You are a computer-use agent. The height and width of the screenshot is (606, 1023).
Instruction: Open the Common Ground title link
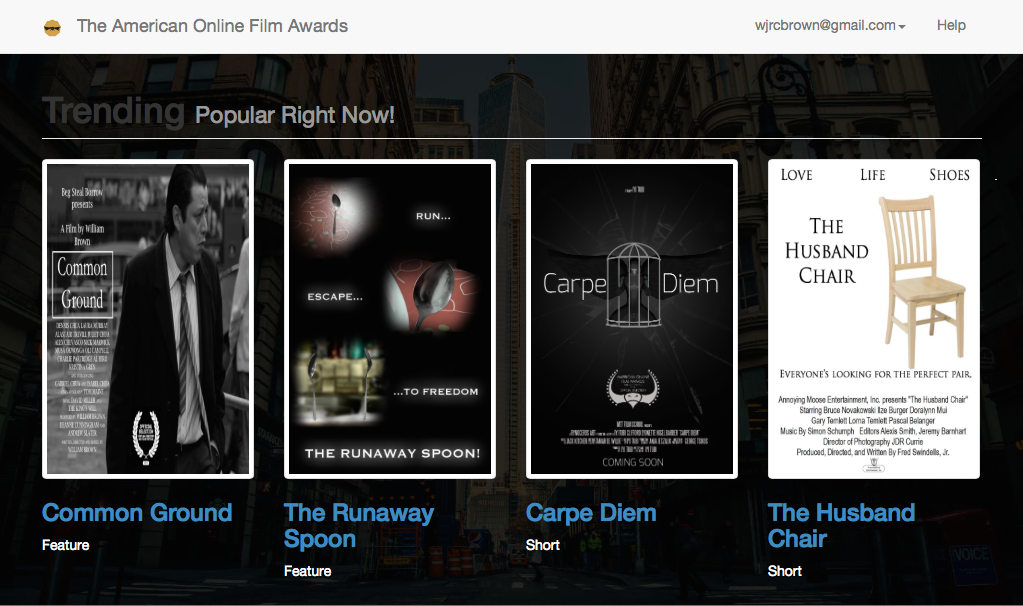coord(137,513)
